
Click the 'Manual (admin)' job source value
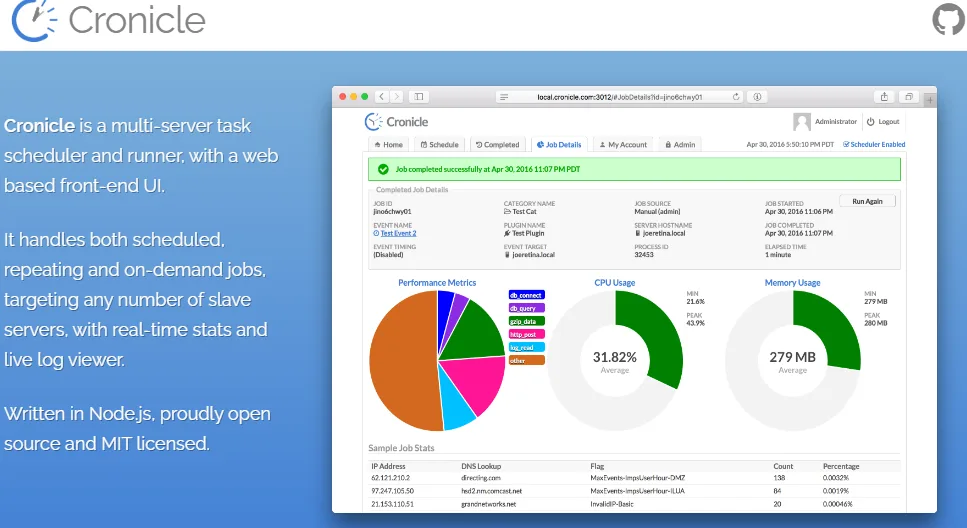pos(657,212)
